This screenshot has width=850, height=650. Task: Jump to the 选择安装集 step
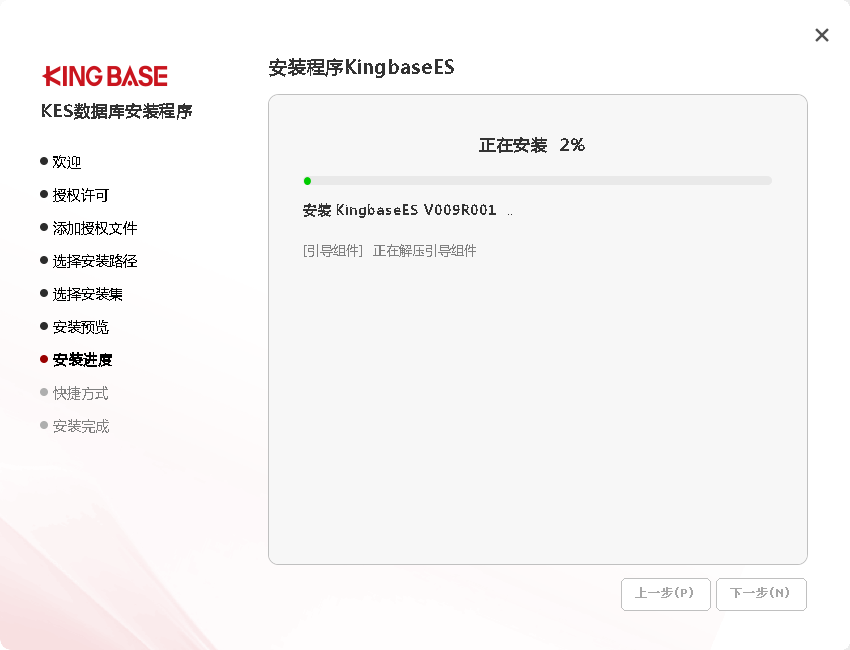(88, 294)
